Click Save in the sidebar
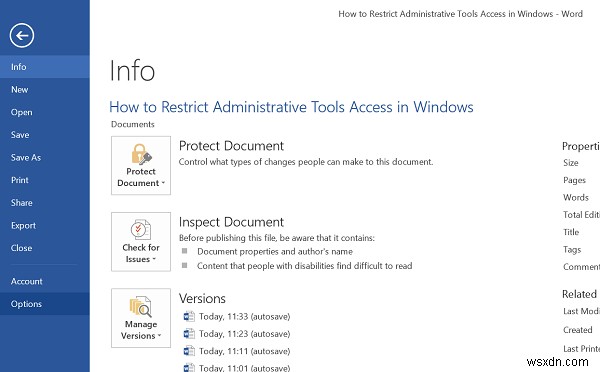 coord(45,135)
